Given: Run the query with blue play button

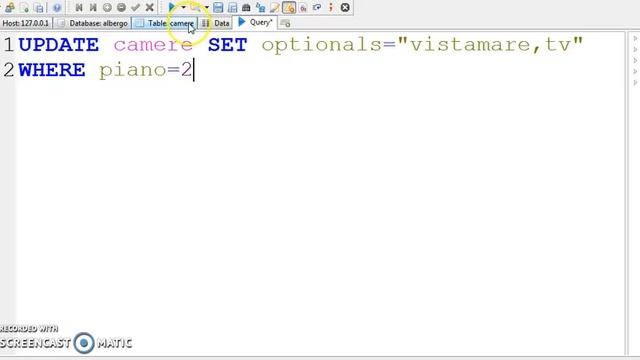Looking at the screenshot, I should 172,7.
